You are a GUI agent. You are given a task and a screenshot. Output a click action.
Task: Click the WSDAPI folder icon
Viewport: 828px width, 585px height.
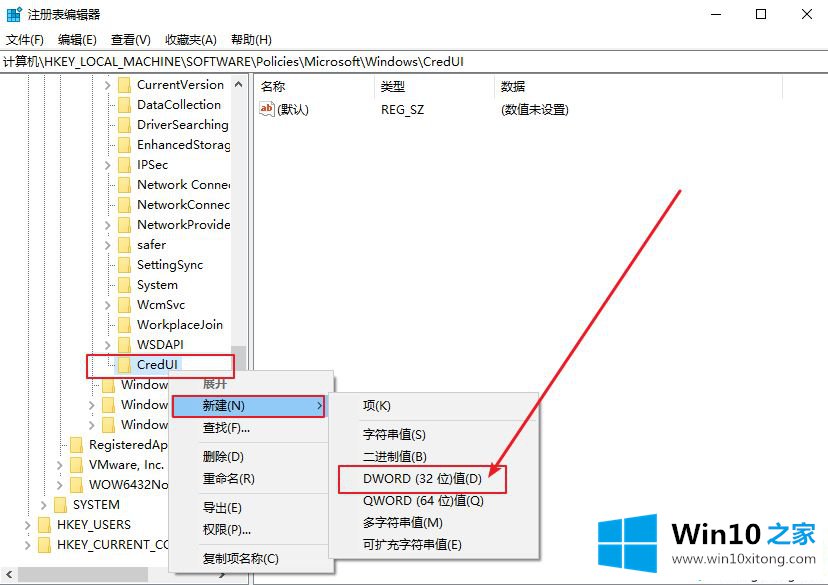[x=124, y=345]
